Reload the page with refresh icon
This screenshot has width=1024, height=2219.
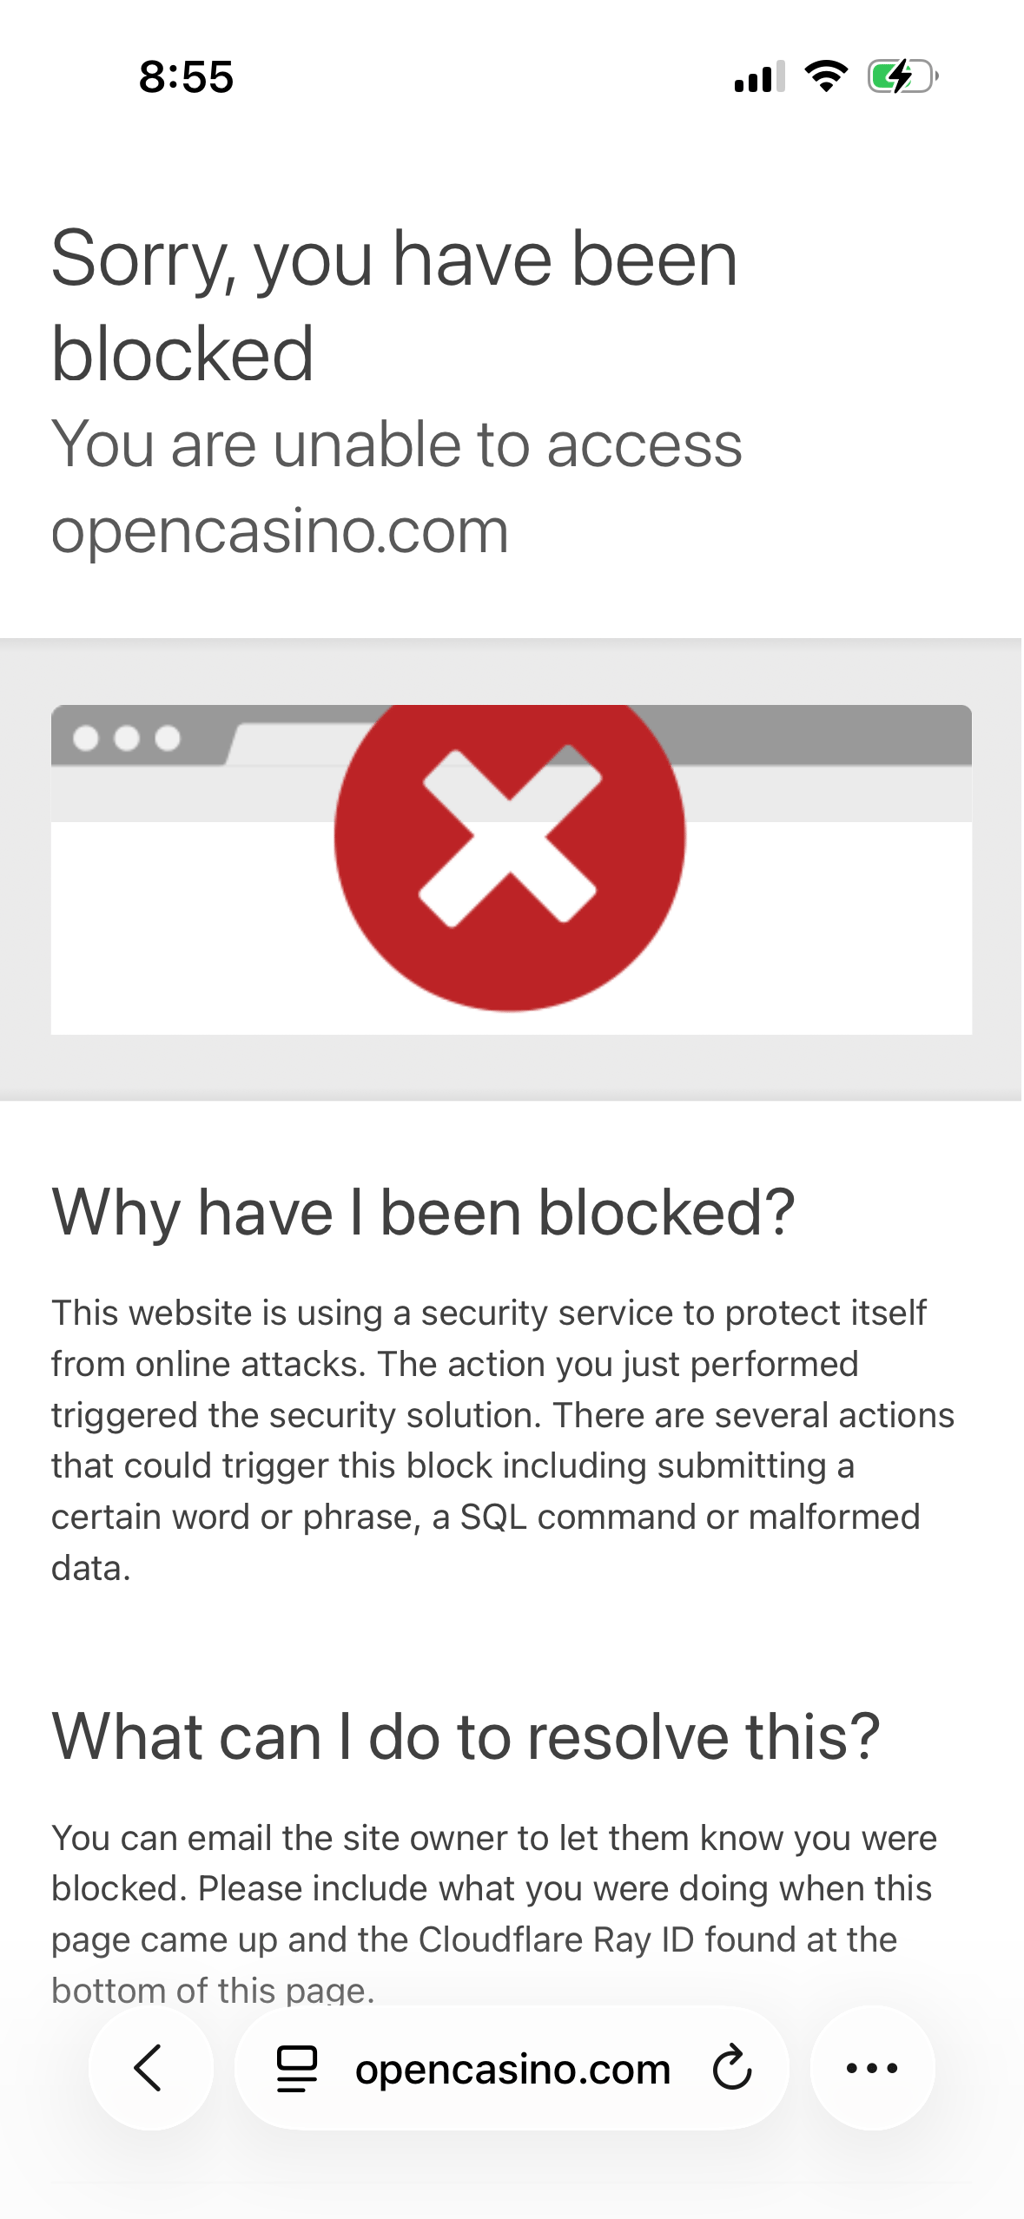[x=731, y=2067]
